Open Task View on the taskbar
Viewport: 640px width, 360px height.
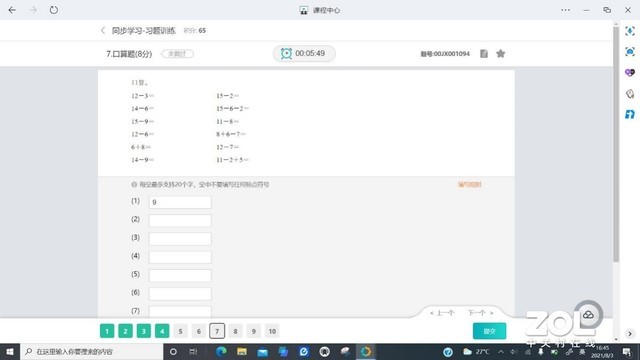(193, 351)
